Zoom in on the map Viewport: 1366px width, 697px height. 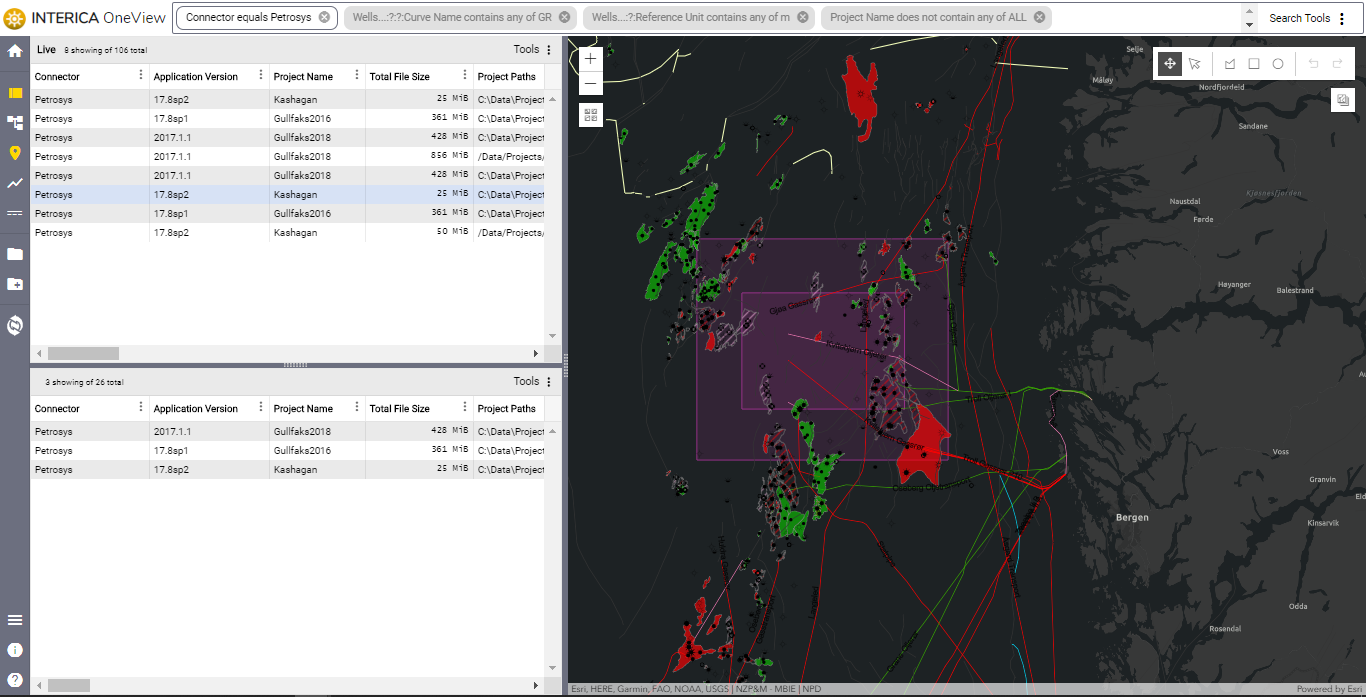(591, 59)
